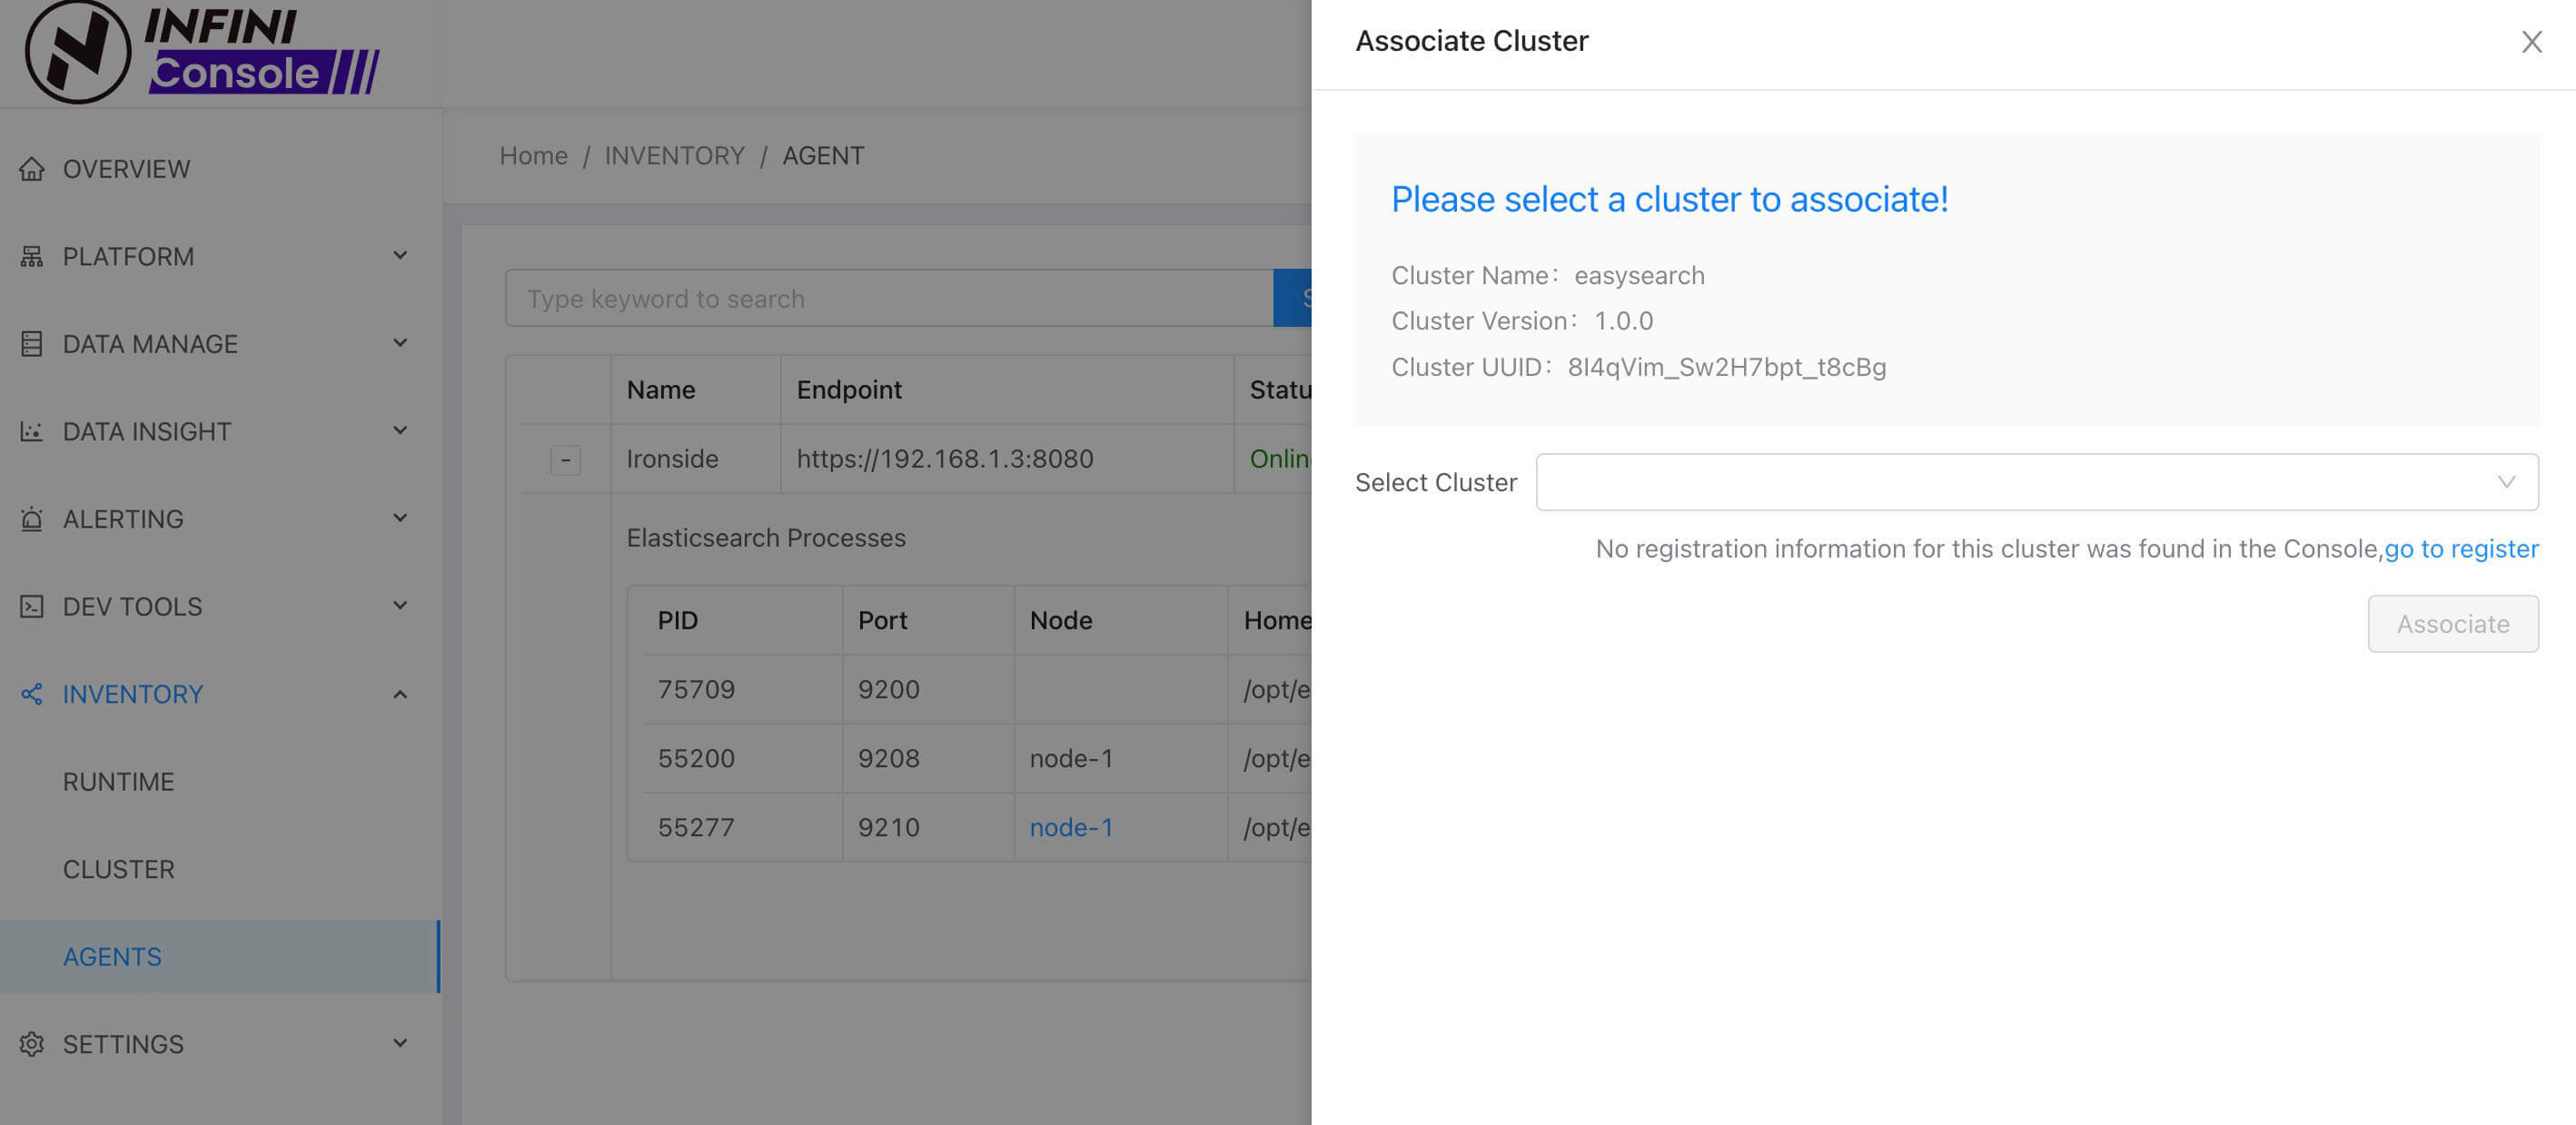
Task: Expand the Platform menu chevron
Action: click(400, 256)
